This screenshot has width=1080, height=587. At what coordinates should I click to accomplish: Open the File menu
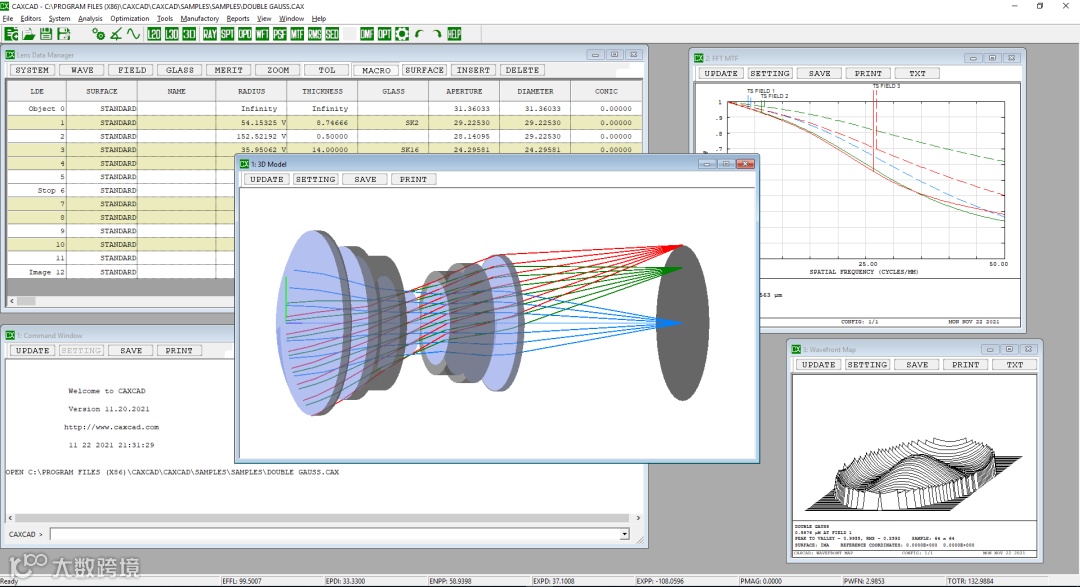pyautogui.click(x=8, y=19)
